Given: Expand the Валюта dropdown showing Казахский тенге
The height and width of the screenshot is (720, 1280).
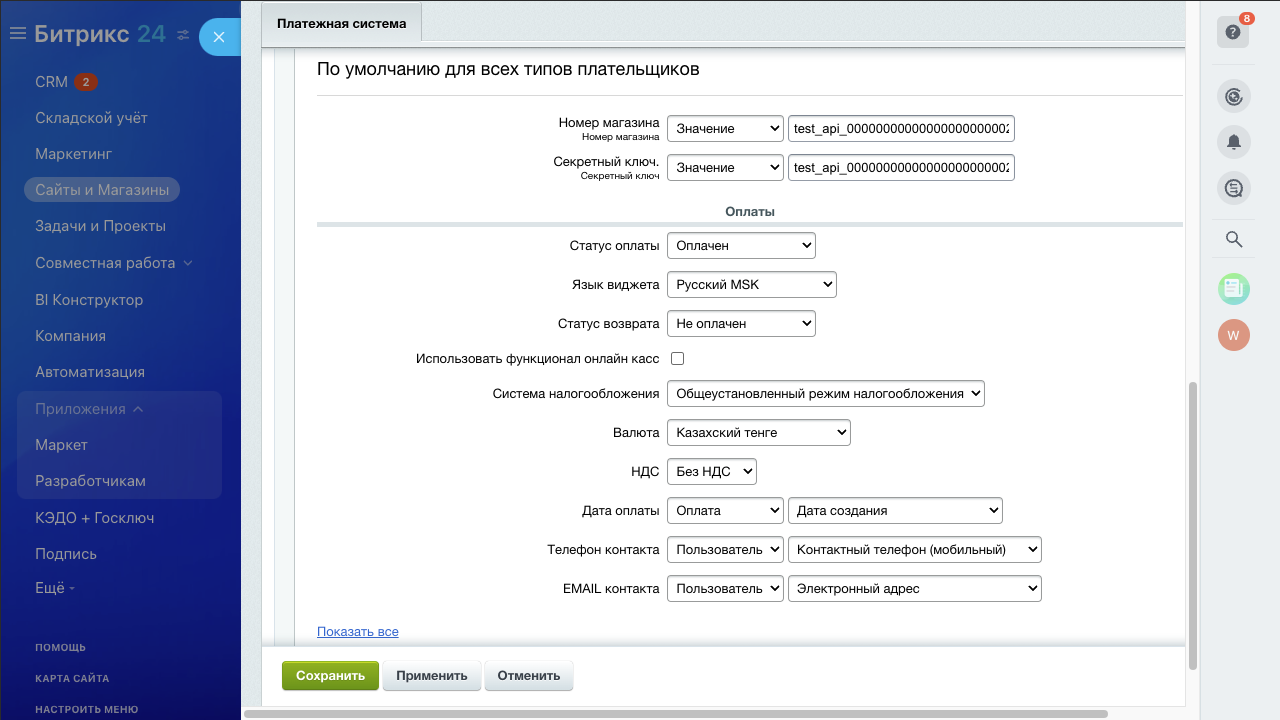Looking at the screenshot, I should click(x=758, y=432).
